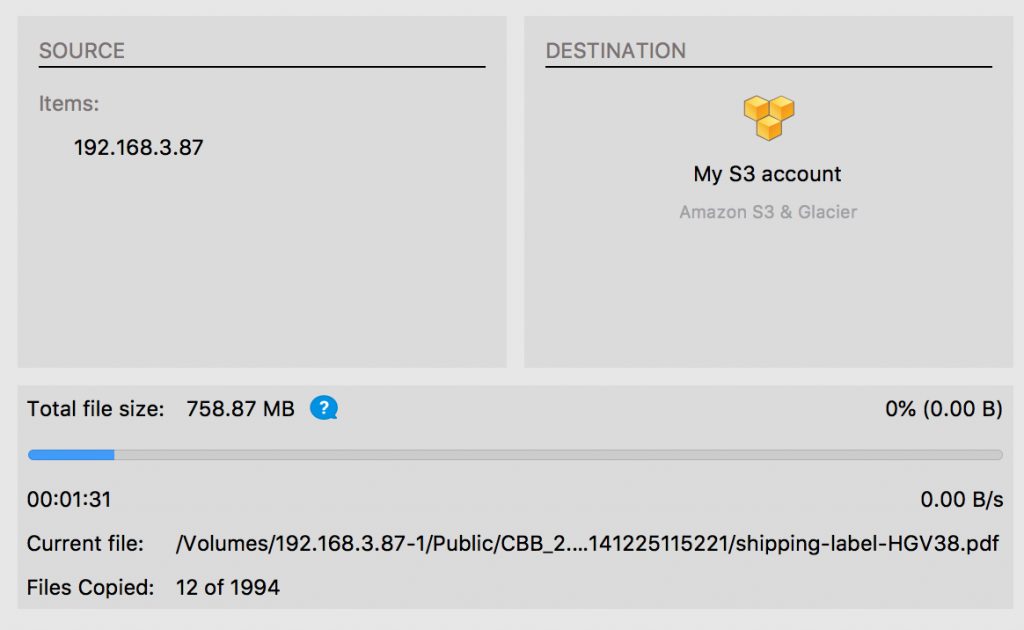Click the 12 of 1994 count
This screenshot has height=630, width=1024.
point(227,588)
